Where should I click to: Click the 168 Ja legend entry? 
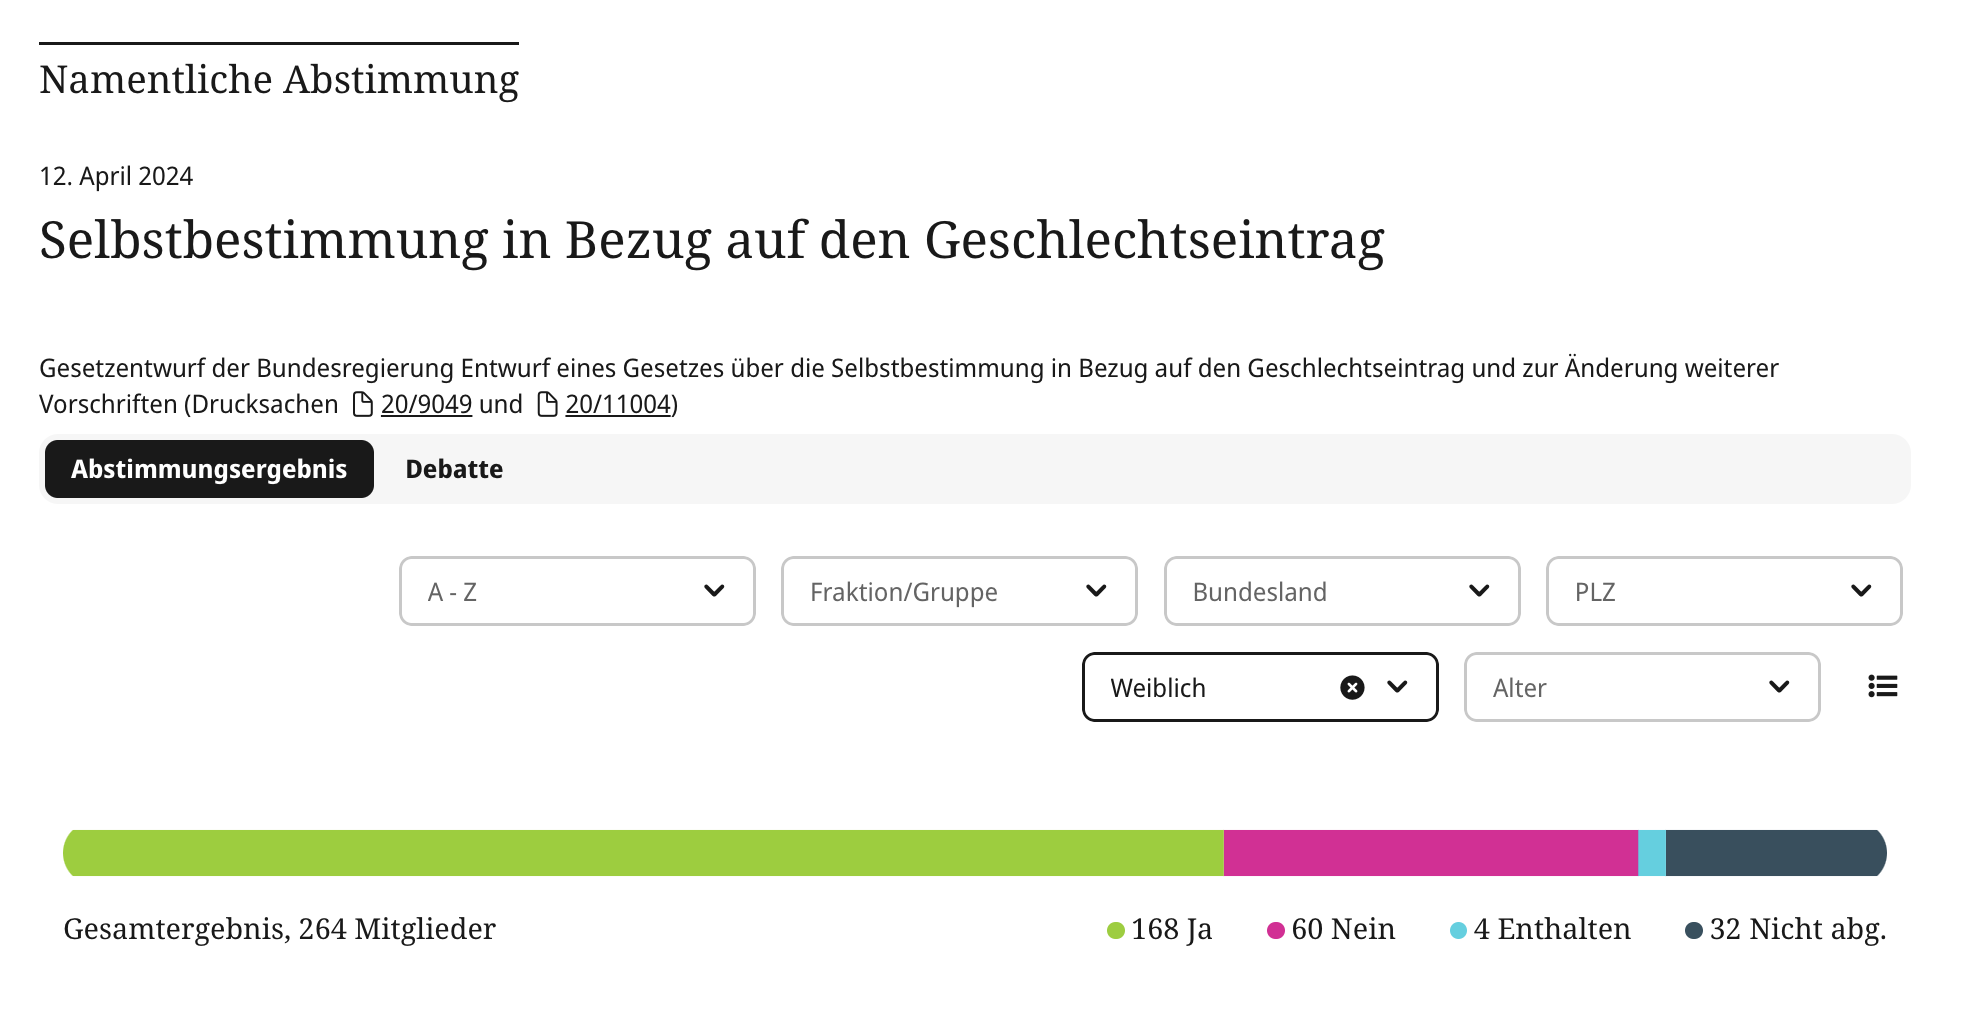(1160, 929)
